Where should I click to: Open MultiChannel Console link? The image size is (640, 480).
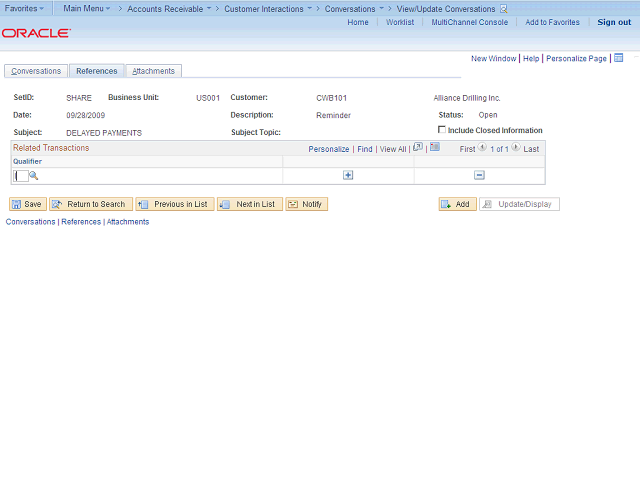470,22
